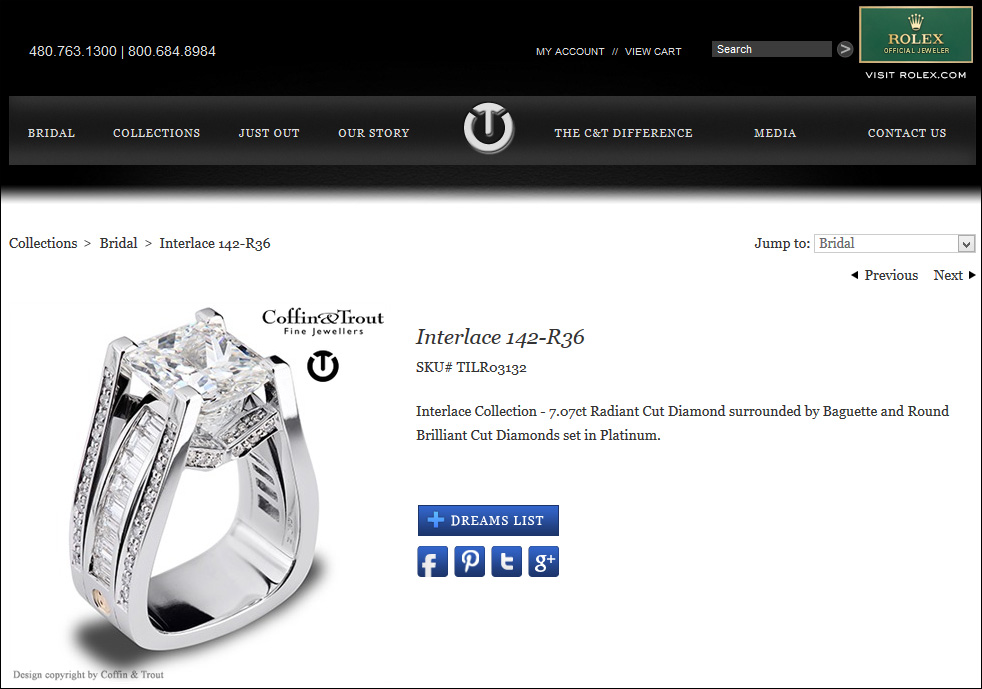
Task: Open My Account link
Action: 570,51
